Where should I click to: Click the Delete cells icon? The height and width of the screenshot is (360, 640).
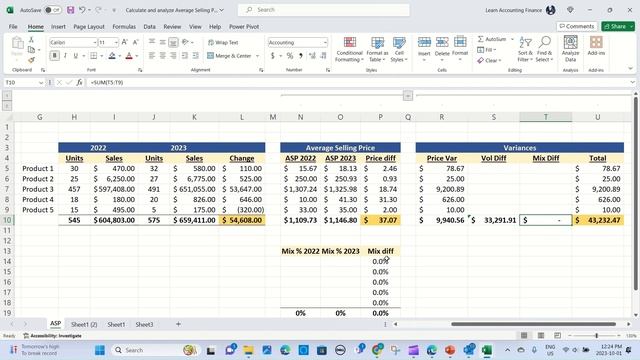(442, 42)
